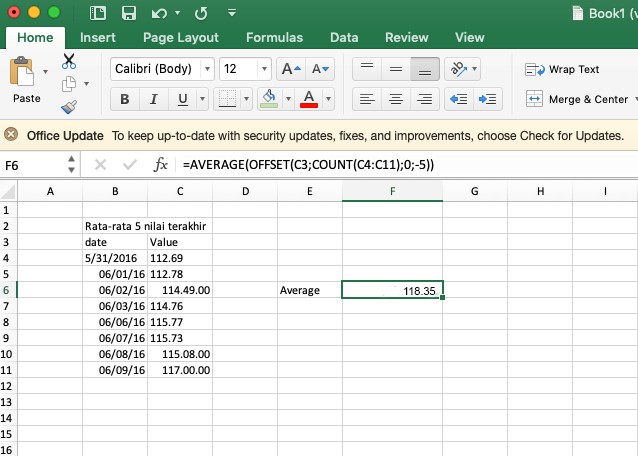The height and width of the screenshot is (456, 638).
Task: Dismiss the Office Update notification bar
Action: pyautogui.click(x=11, y=135)
